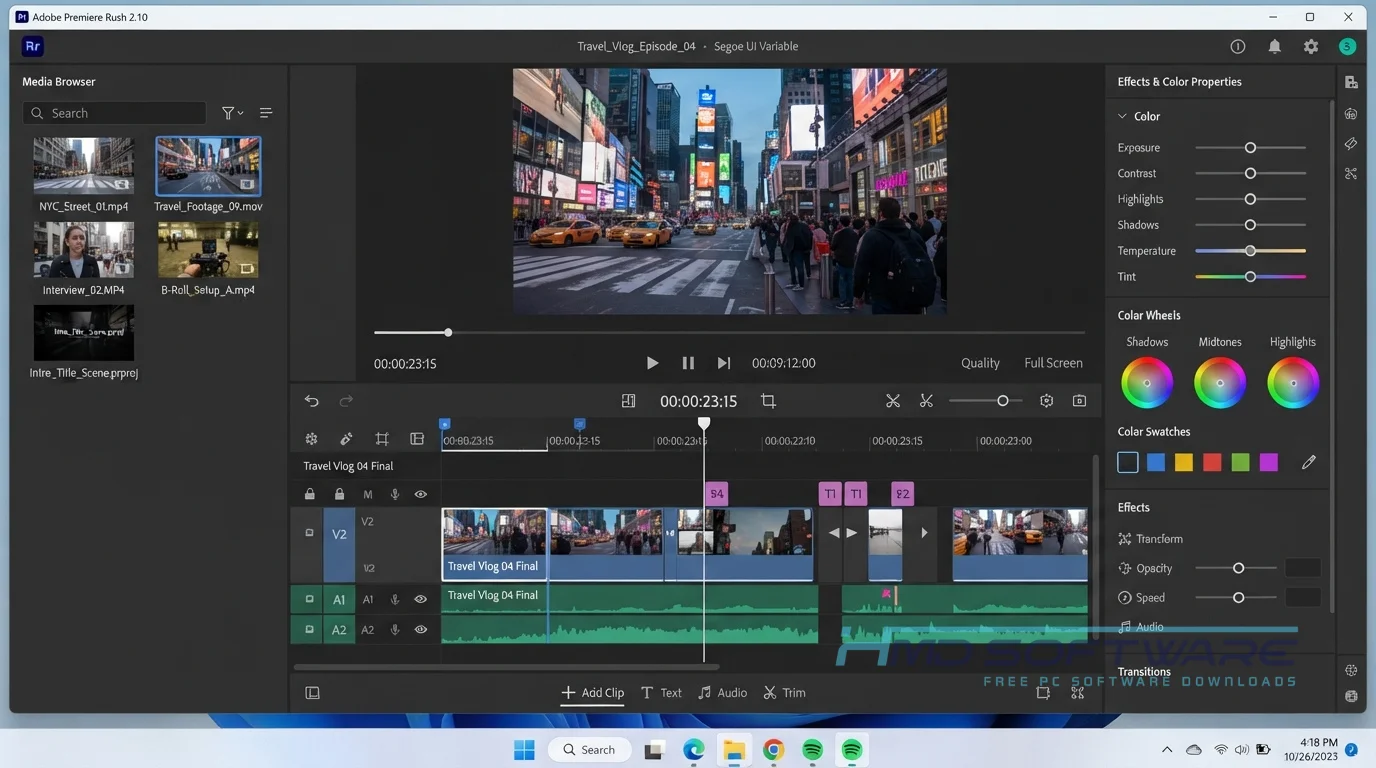Click the Redo arrow
The image size is (1376, 768).
(x=346, y=401)
